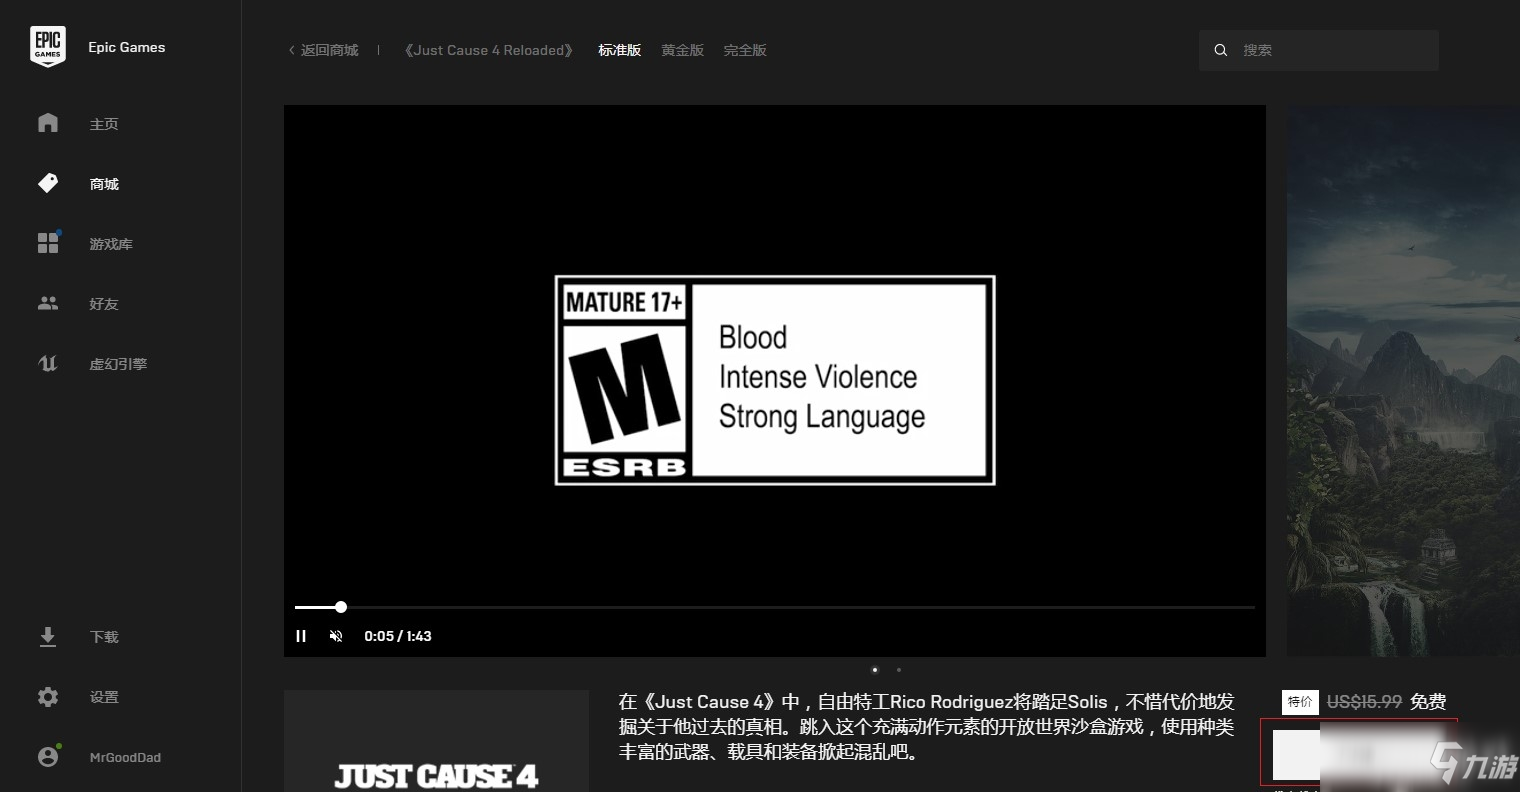
Task: Seek along the video timeline track
Action: [x=775, y=607]
